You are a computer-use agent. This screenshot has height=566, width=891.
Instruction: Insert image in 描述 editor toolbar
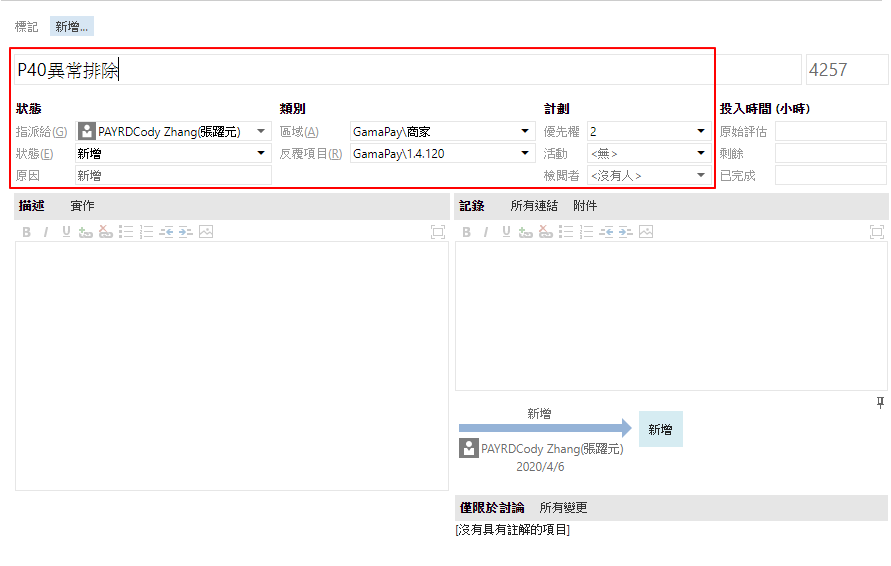(x=206, y=232)
